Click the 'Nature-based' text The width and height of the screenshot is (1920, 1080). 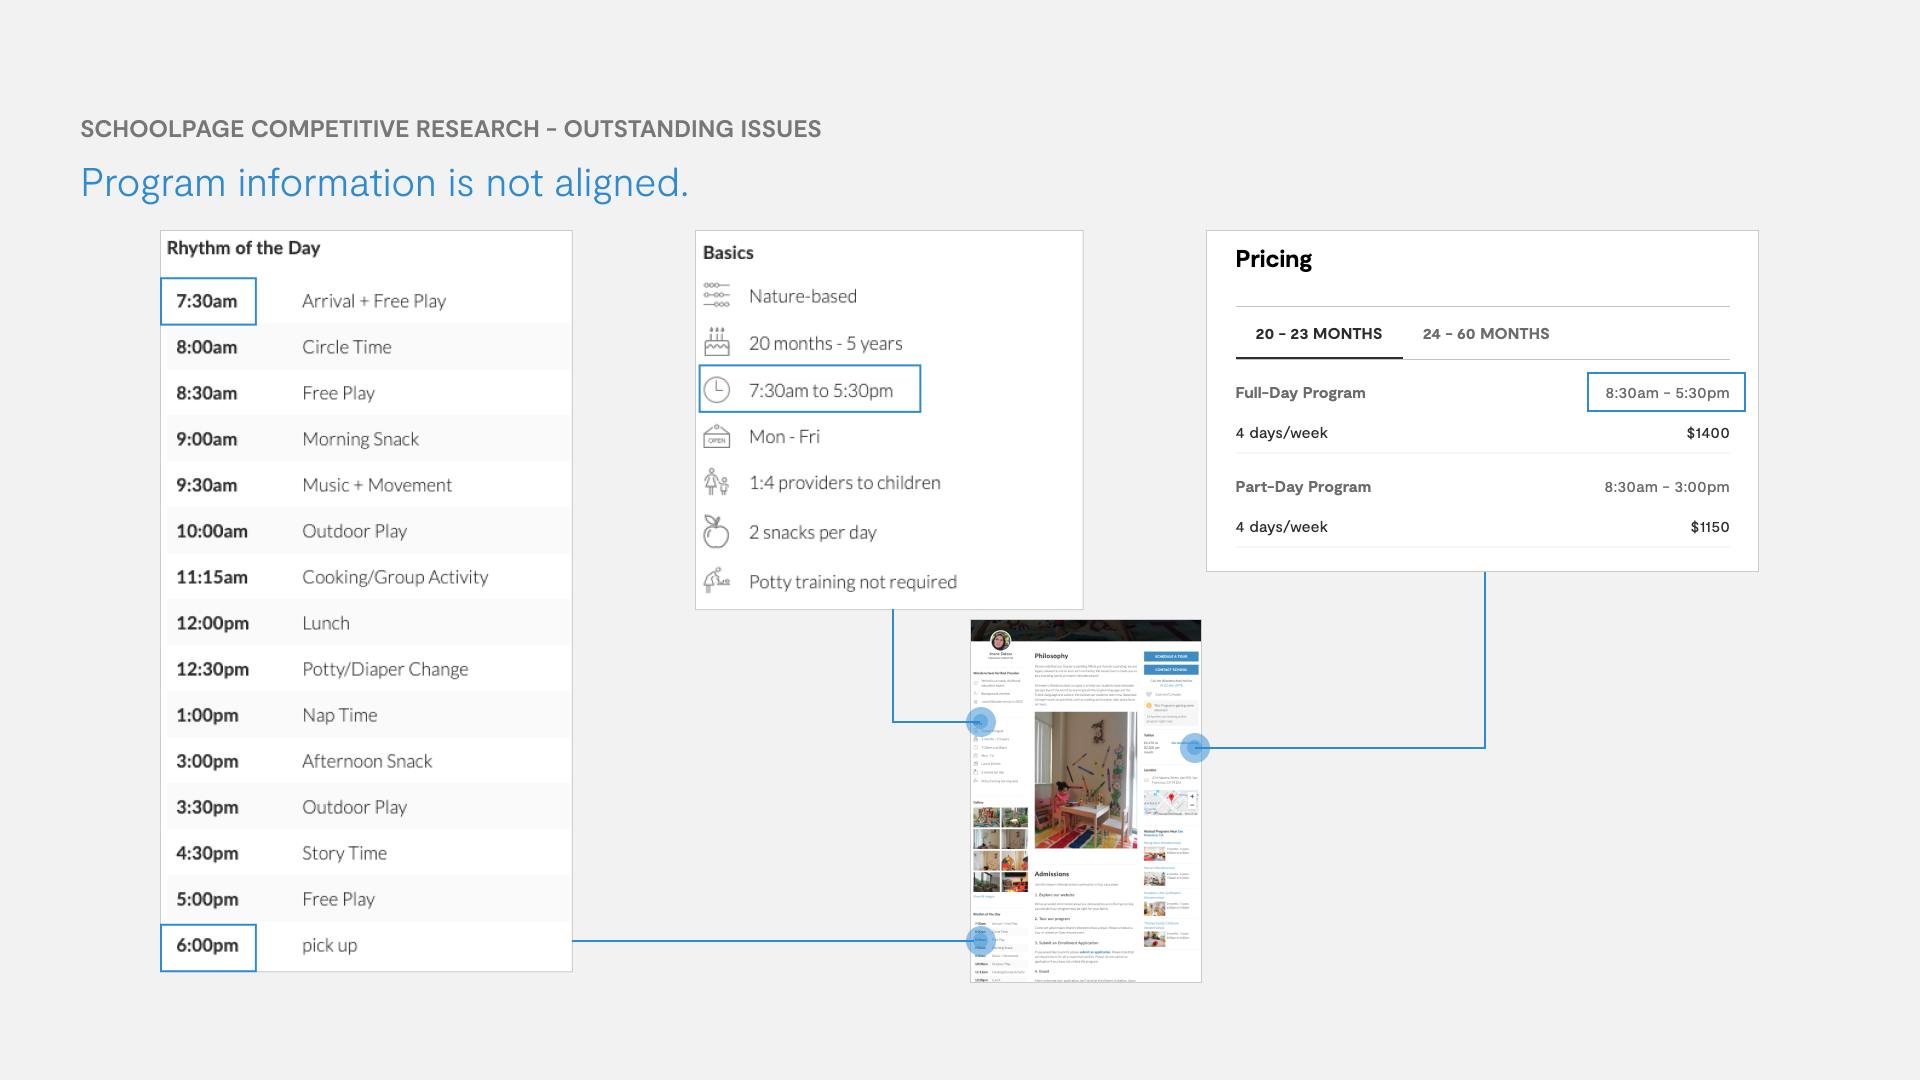tap(803, 296)
